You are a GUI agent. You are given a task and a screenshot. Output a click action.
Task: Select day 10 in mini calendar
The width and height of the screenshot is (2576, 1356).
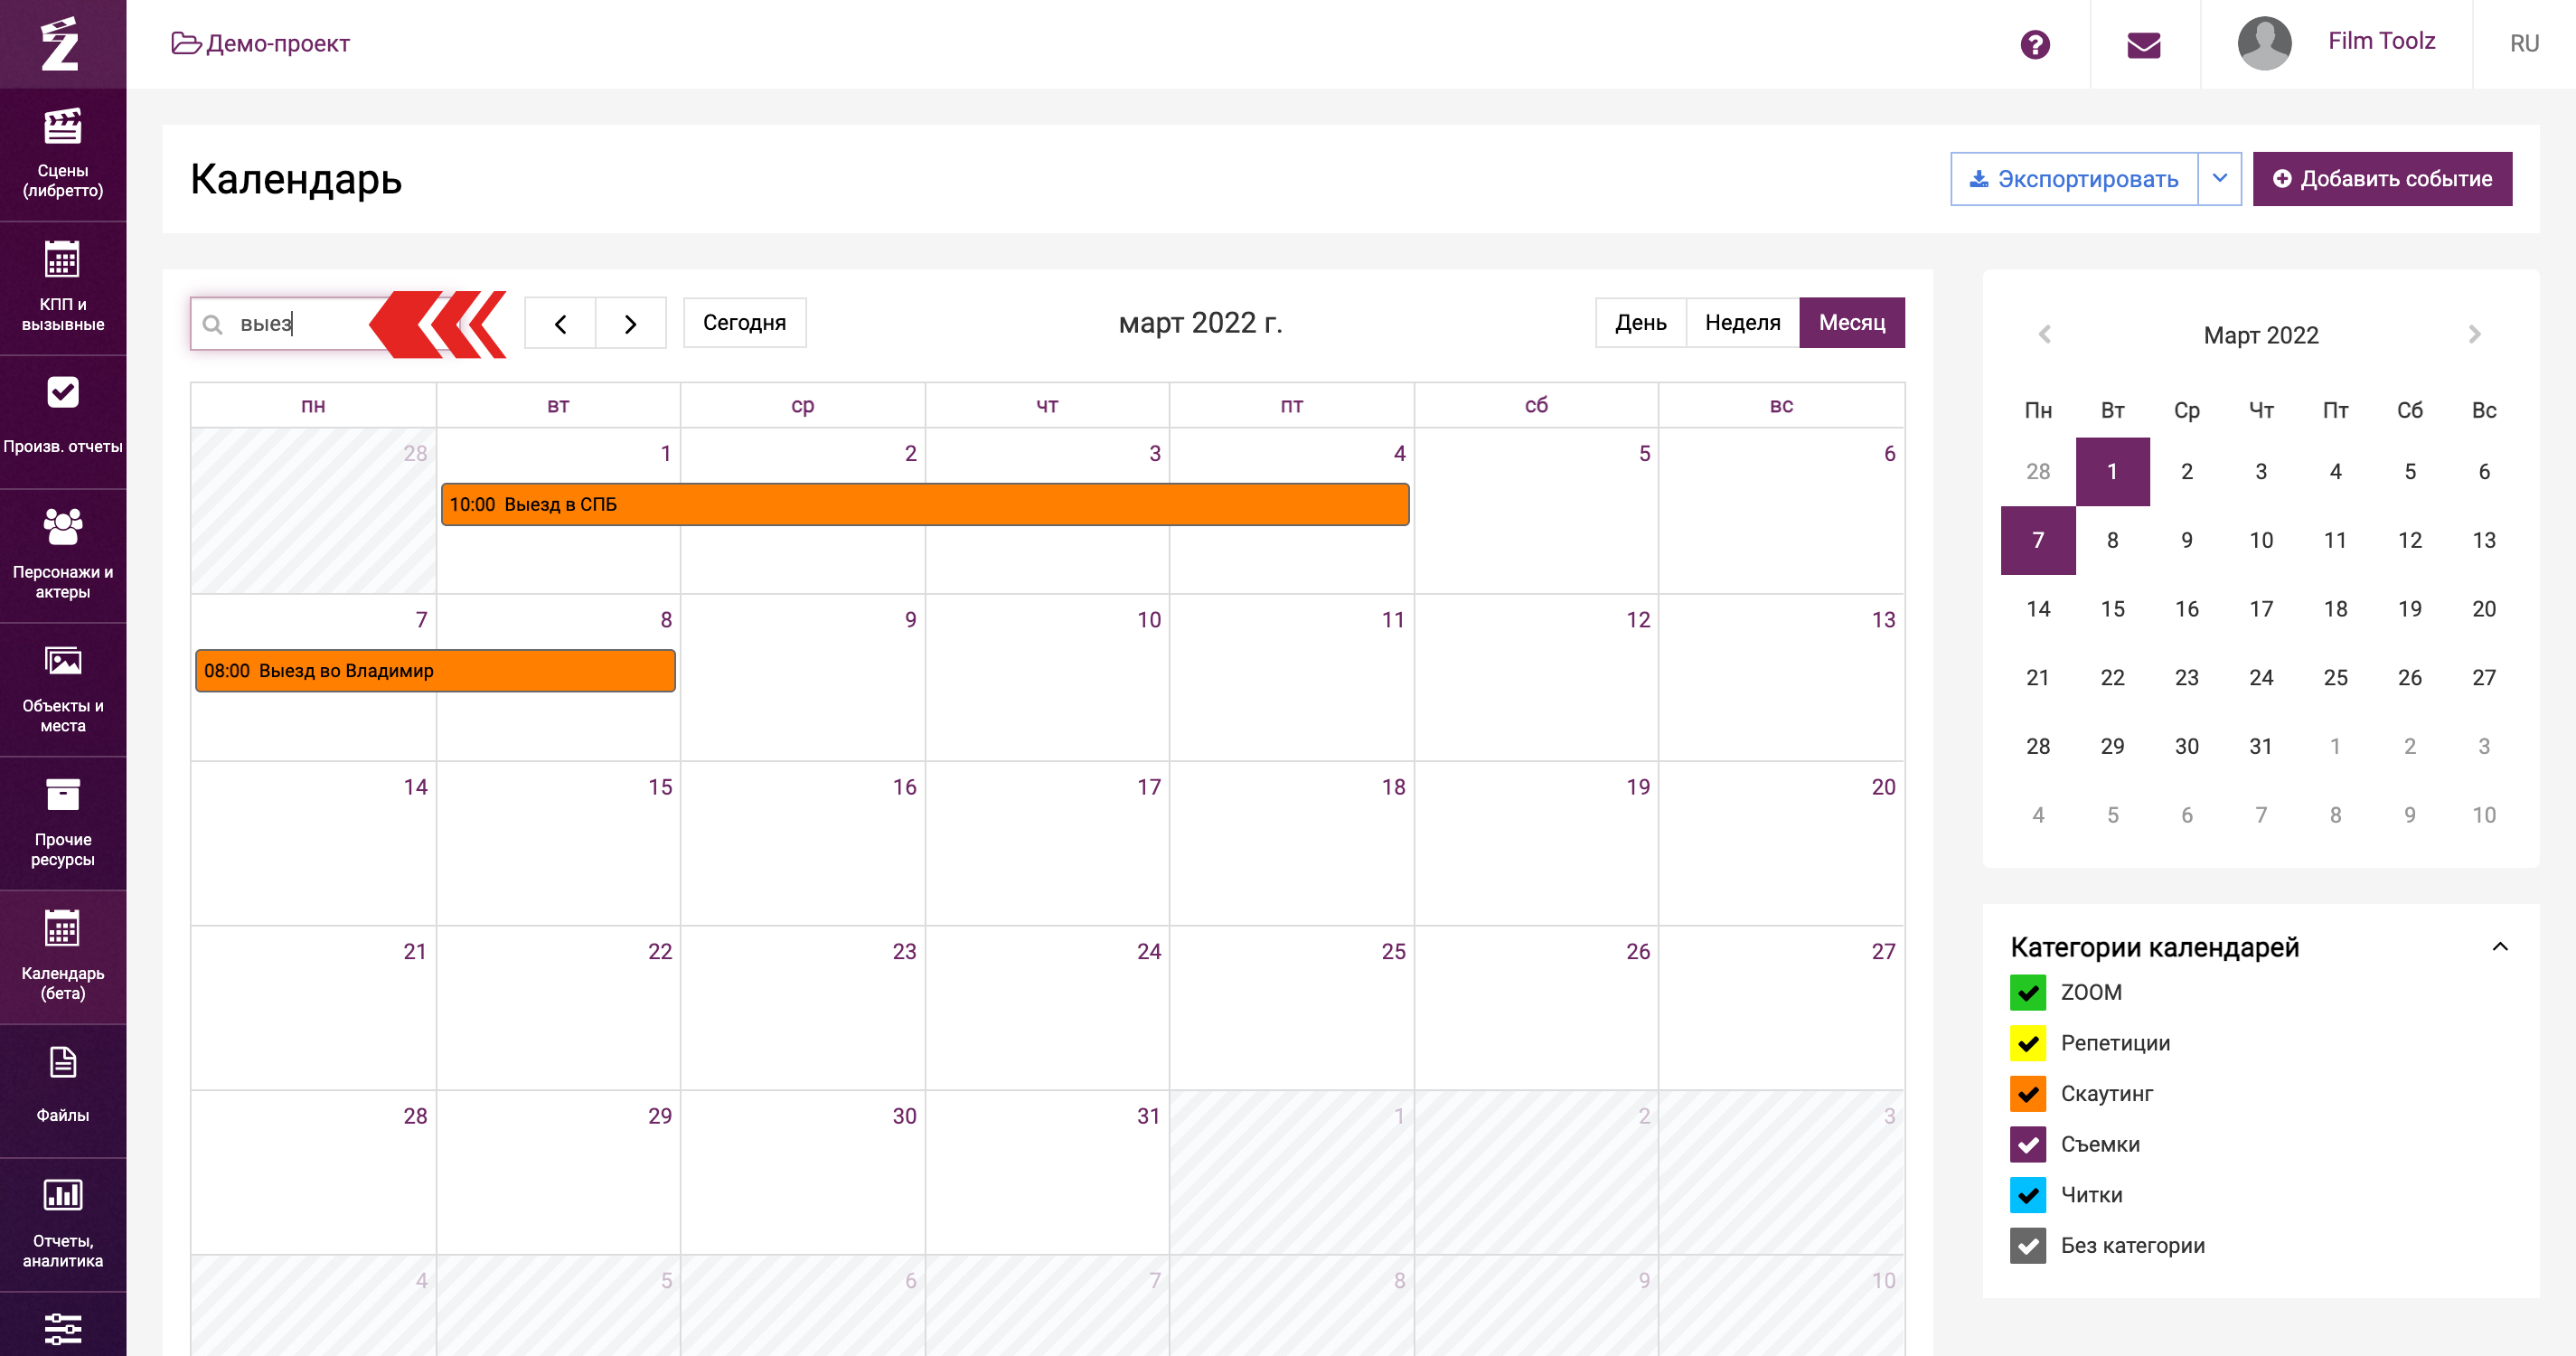(2261, 541)
